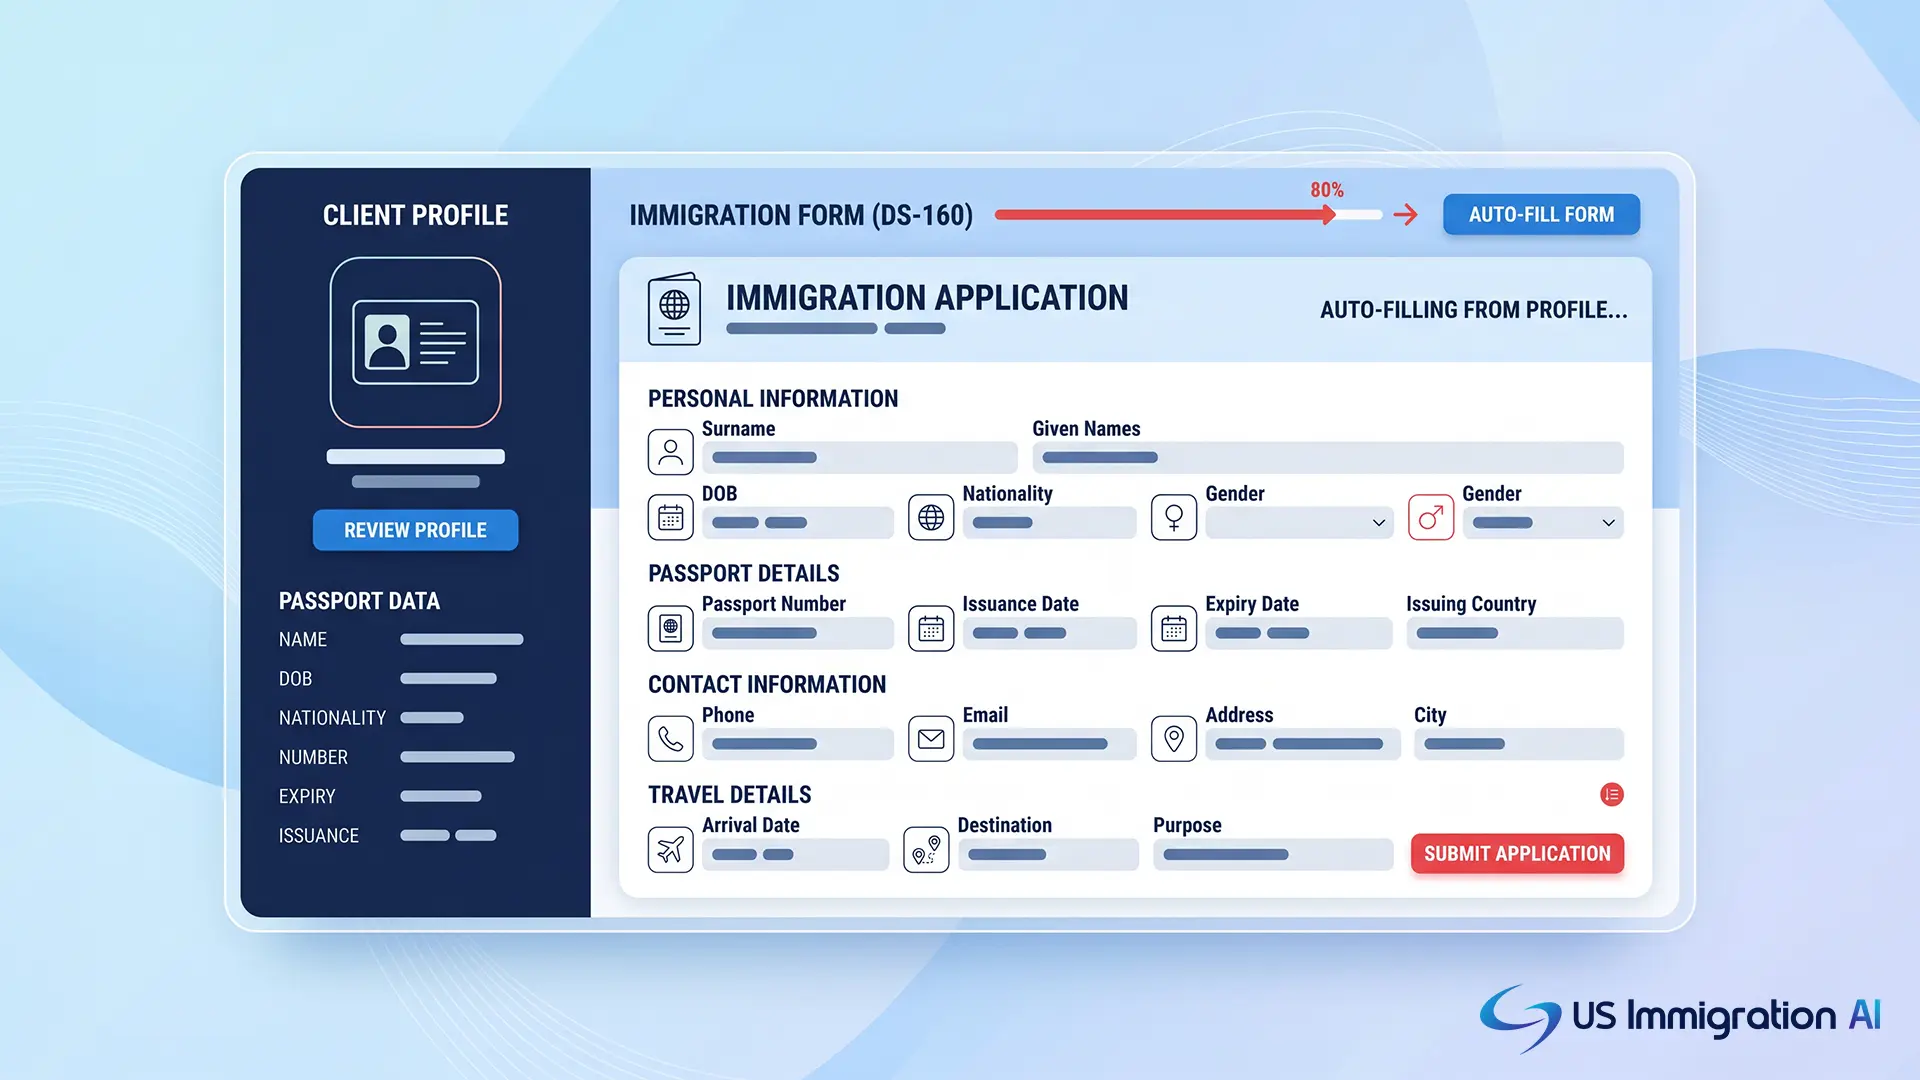1920x1080 pixels.
Task: Click the NATIONALITY row in Passport Data
Action: (371, 718)
